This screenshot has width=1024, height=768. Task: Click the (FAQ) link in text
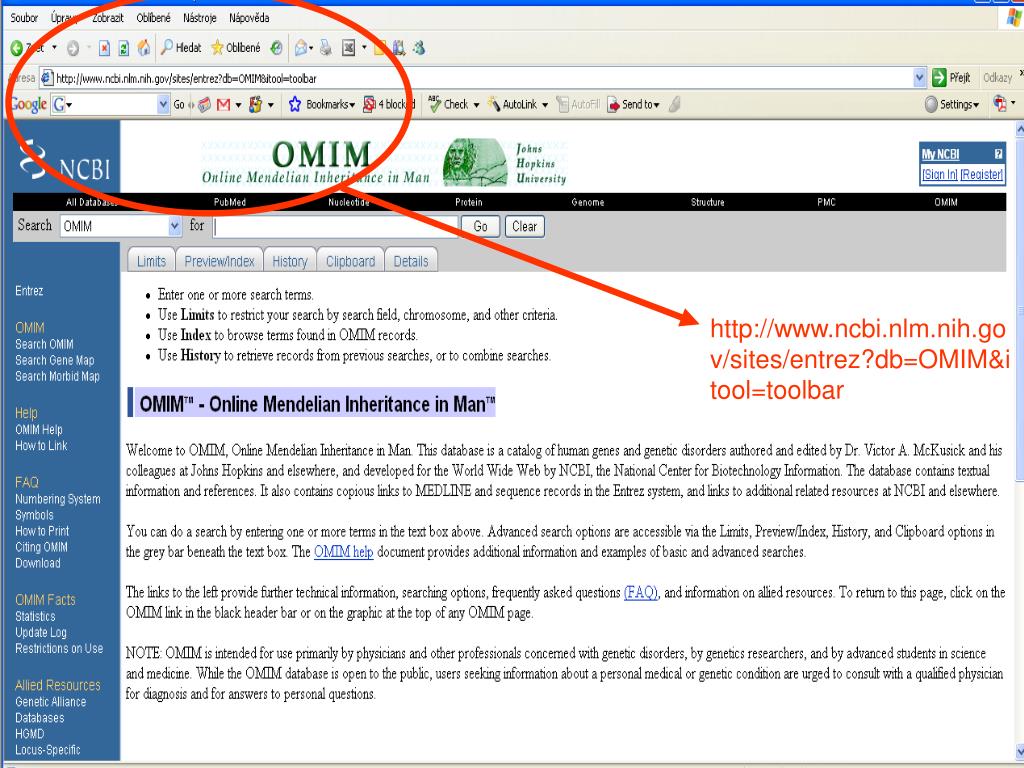coord(641,592)
